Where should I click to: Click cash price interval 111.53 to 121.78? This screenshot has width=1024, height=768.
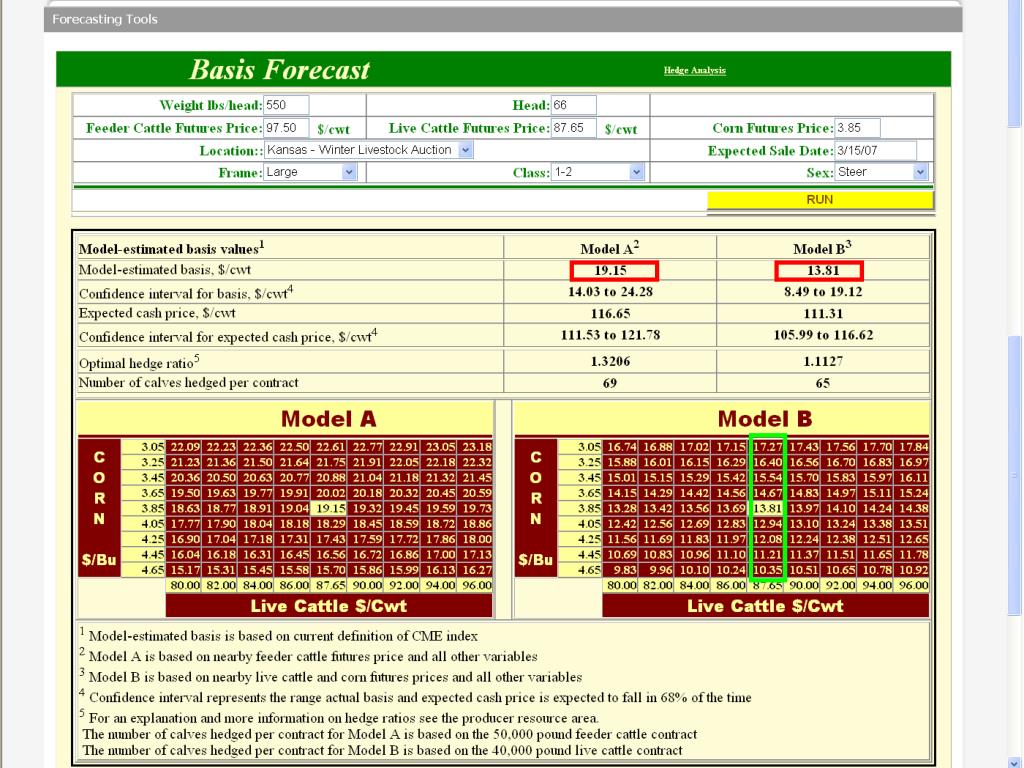point(610,335)
